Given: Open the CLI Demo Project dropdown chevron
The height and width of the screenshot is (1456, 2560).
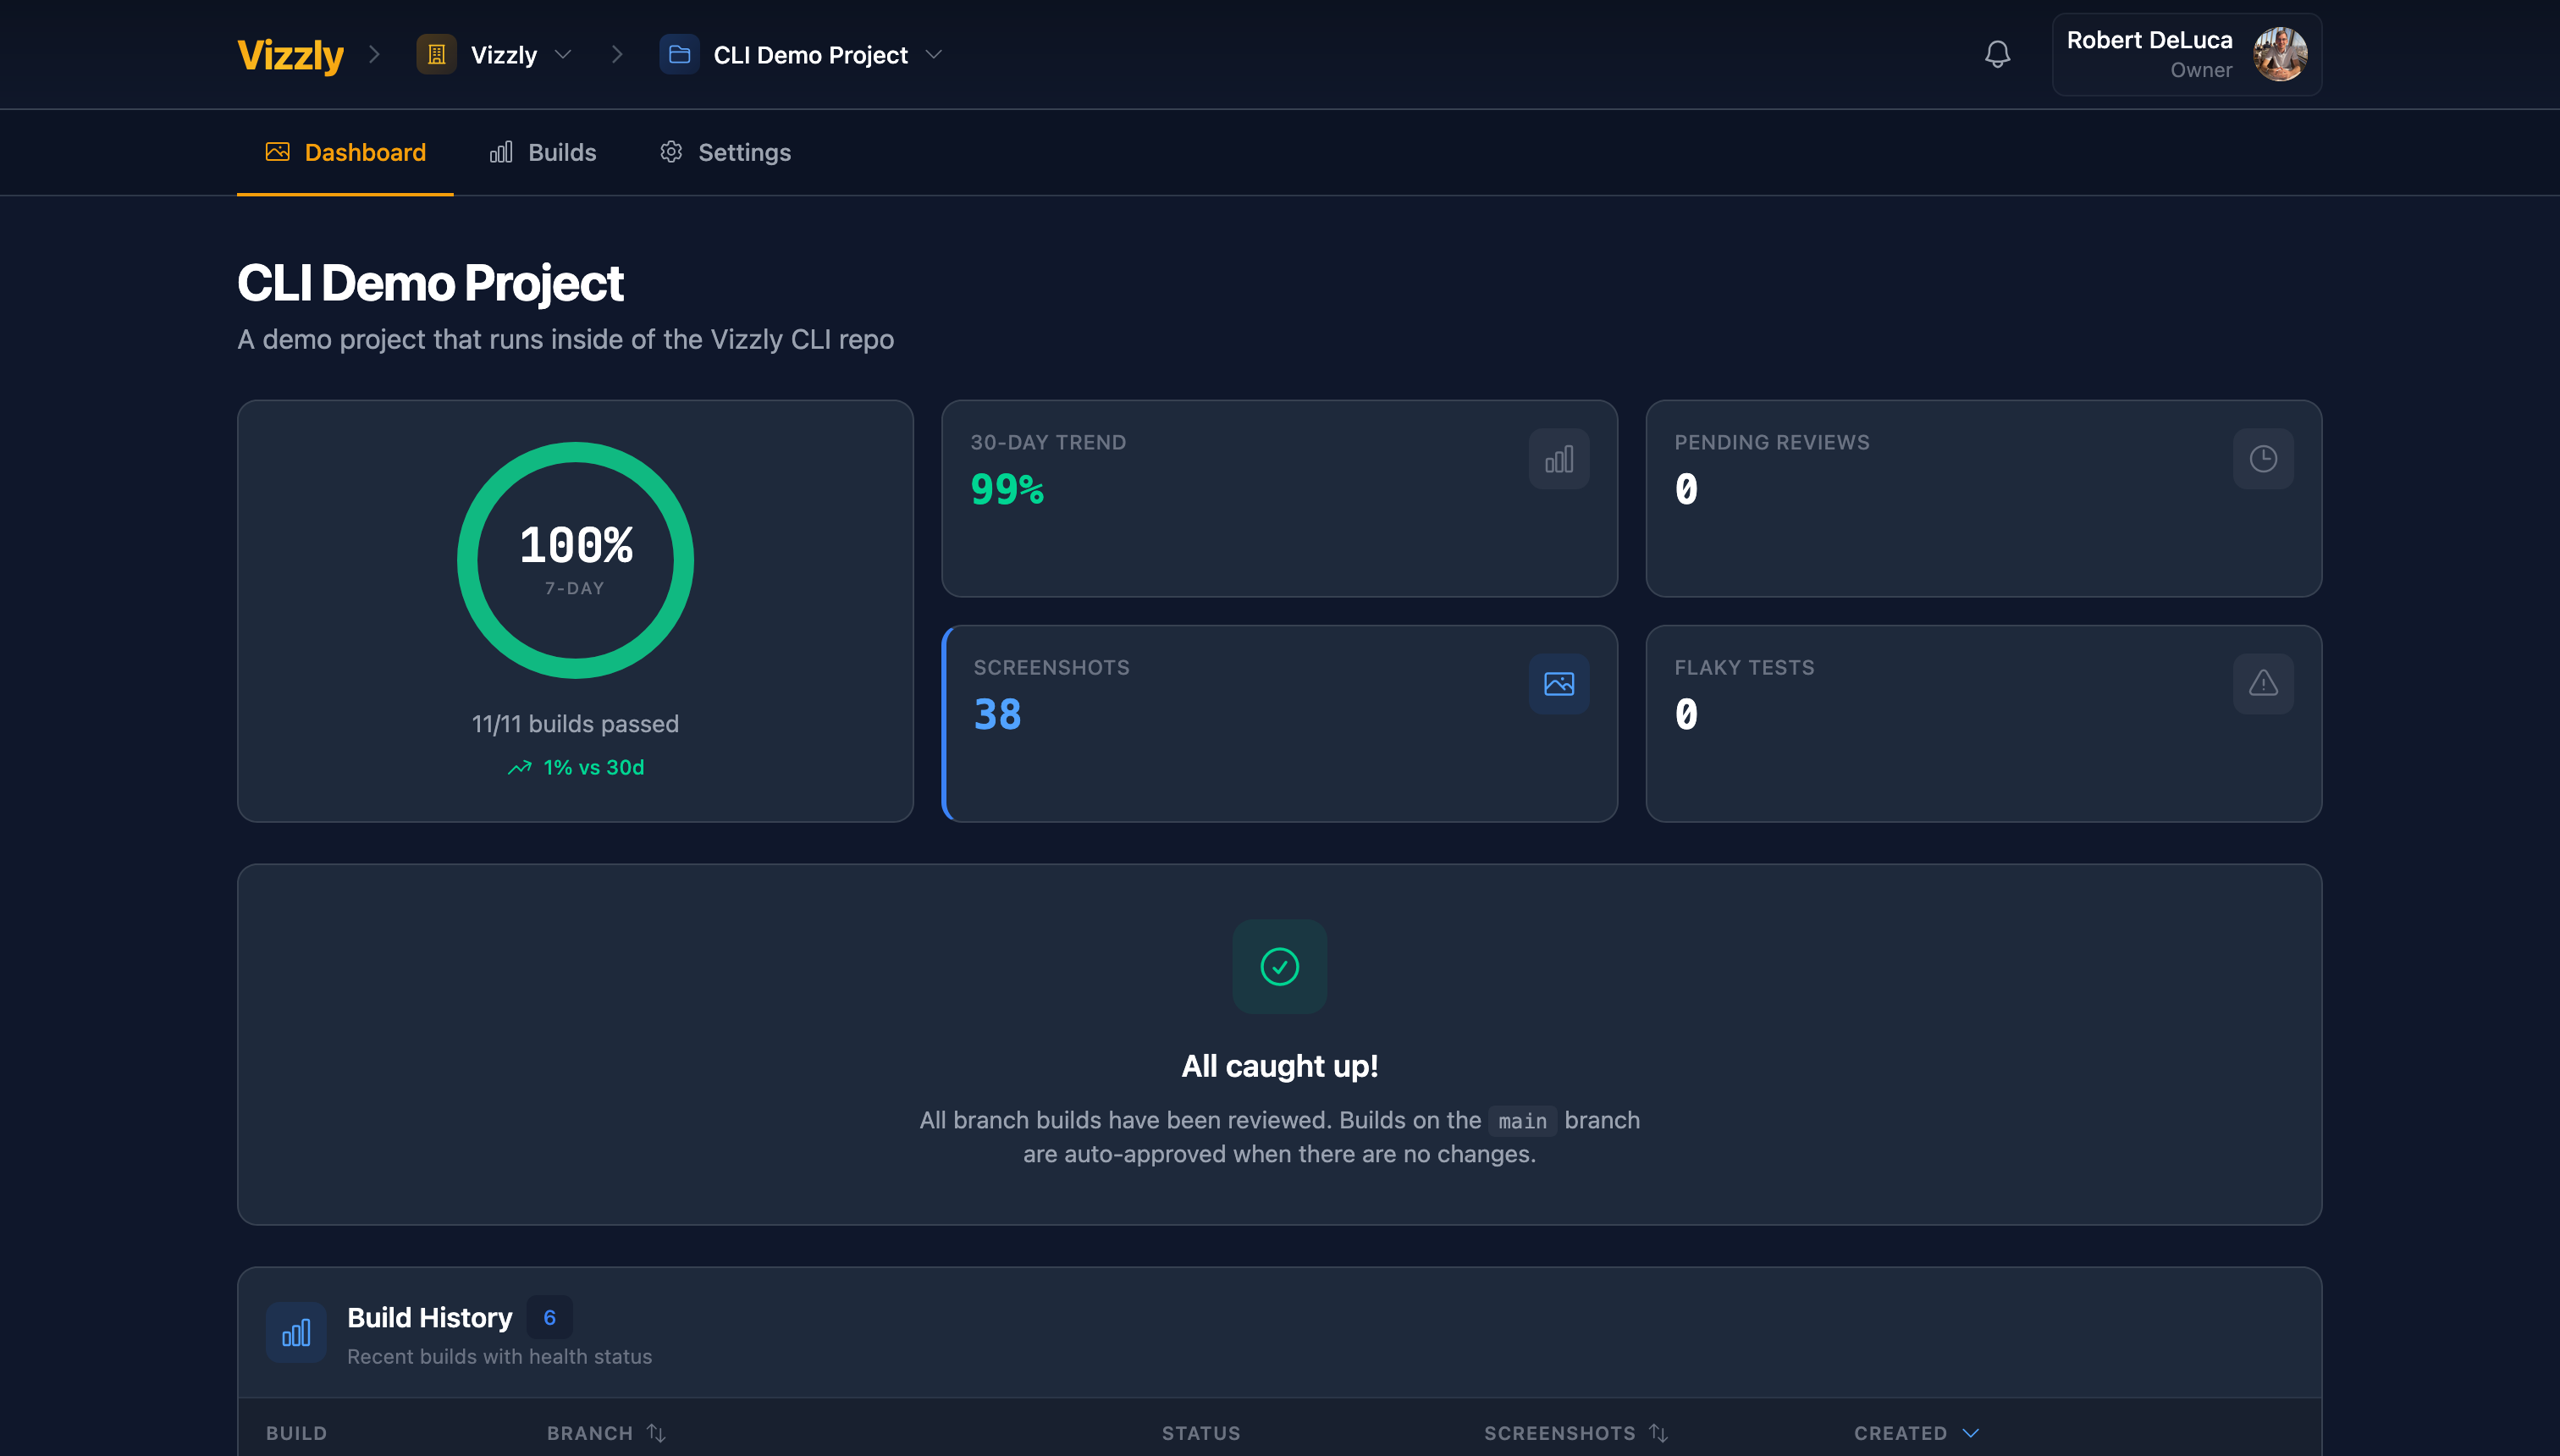Looking at the screenshot, I should (x=934, y=55).
